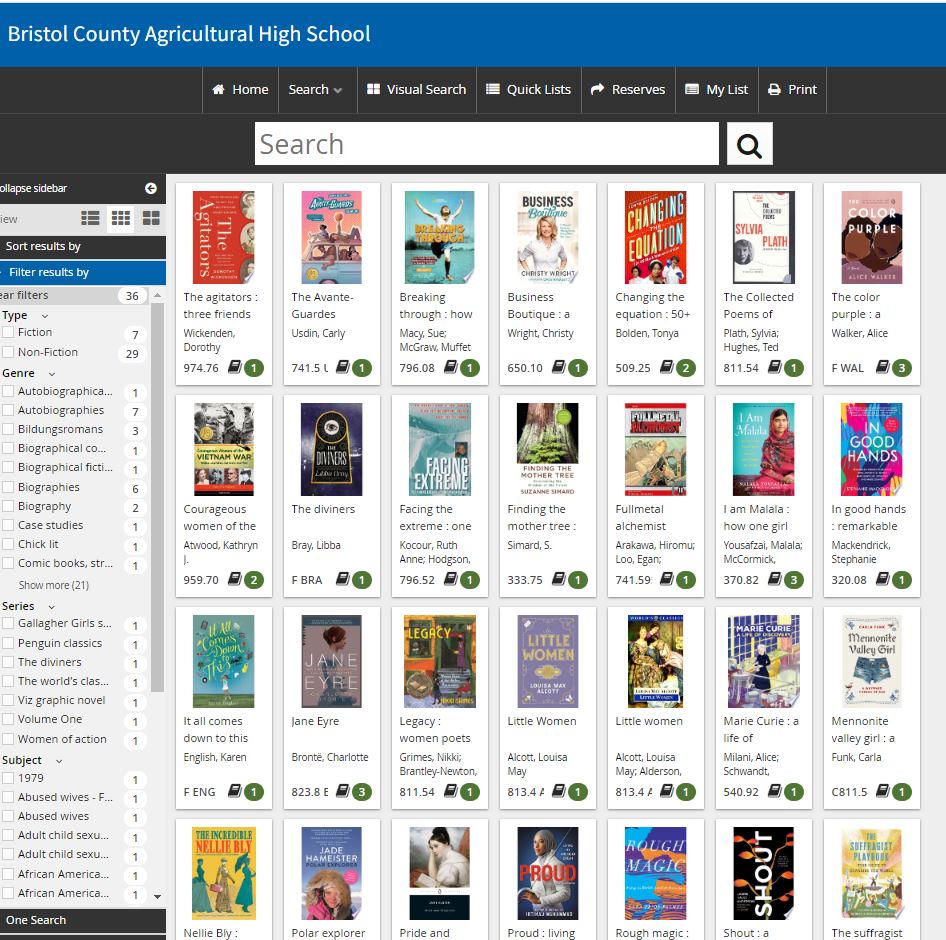Tick the Biographies genre checkbox
Screen dimensions: 946x940
pyautogui.click(x=8, y=487)
